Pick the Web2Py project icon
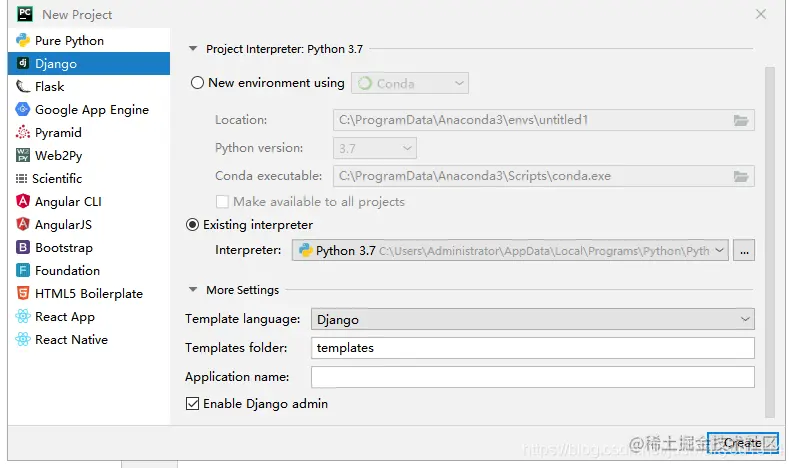 pos(23,156)
